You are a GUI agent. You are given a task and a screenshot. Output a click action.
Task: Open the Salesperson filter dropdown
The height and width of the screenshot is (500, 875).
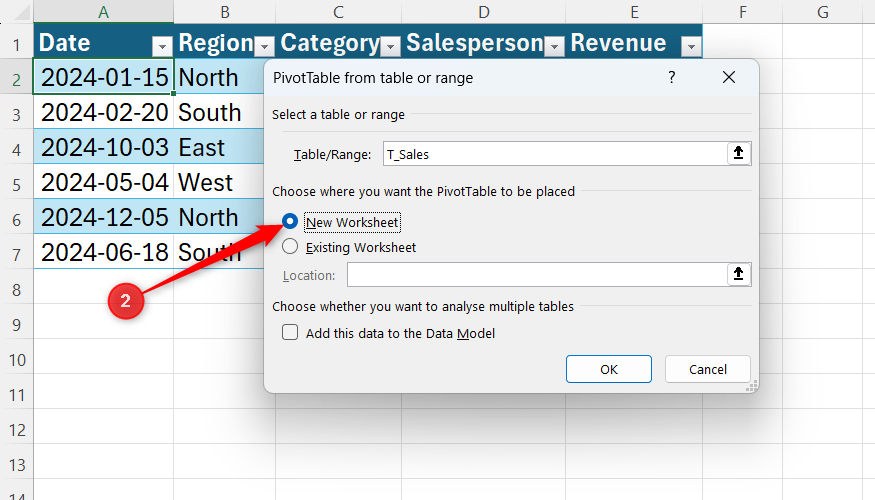[554, 46]
